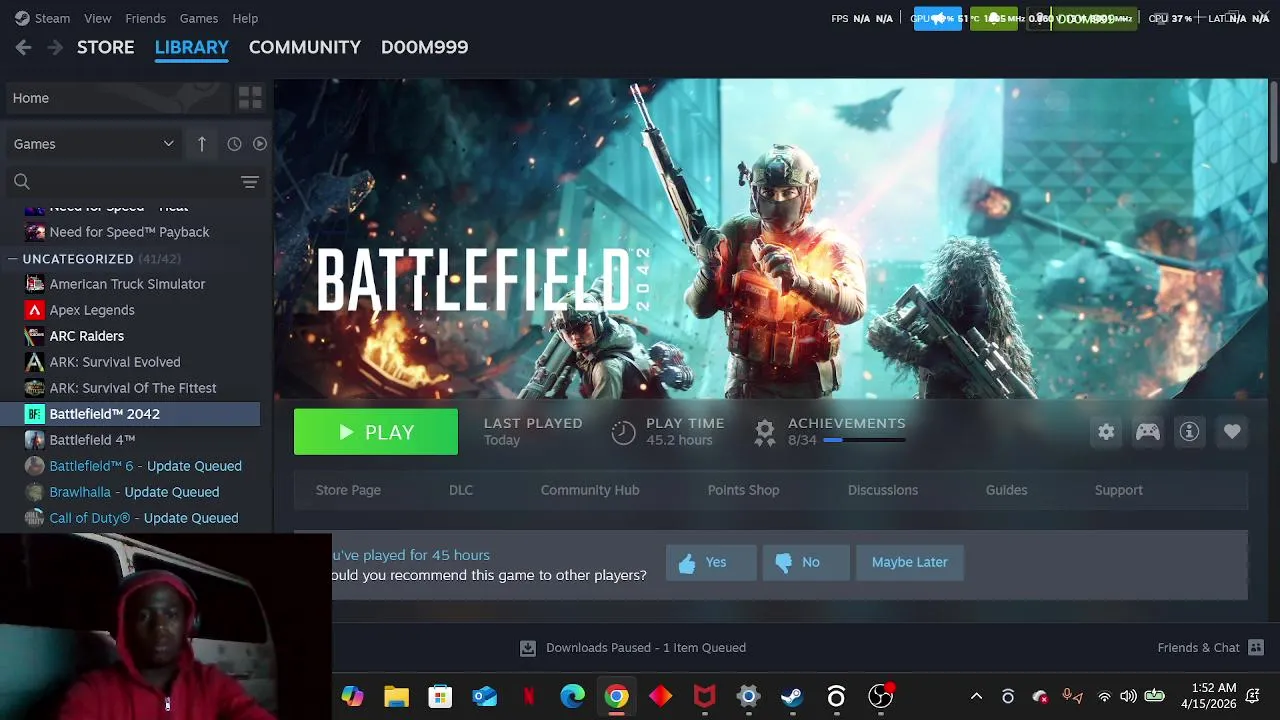Open McAfee from the taskbar
The width and height of the screenshot is (1280, 720).
point(705,697)
